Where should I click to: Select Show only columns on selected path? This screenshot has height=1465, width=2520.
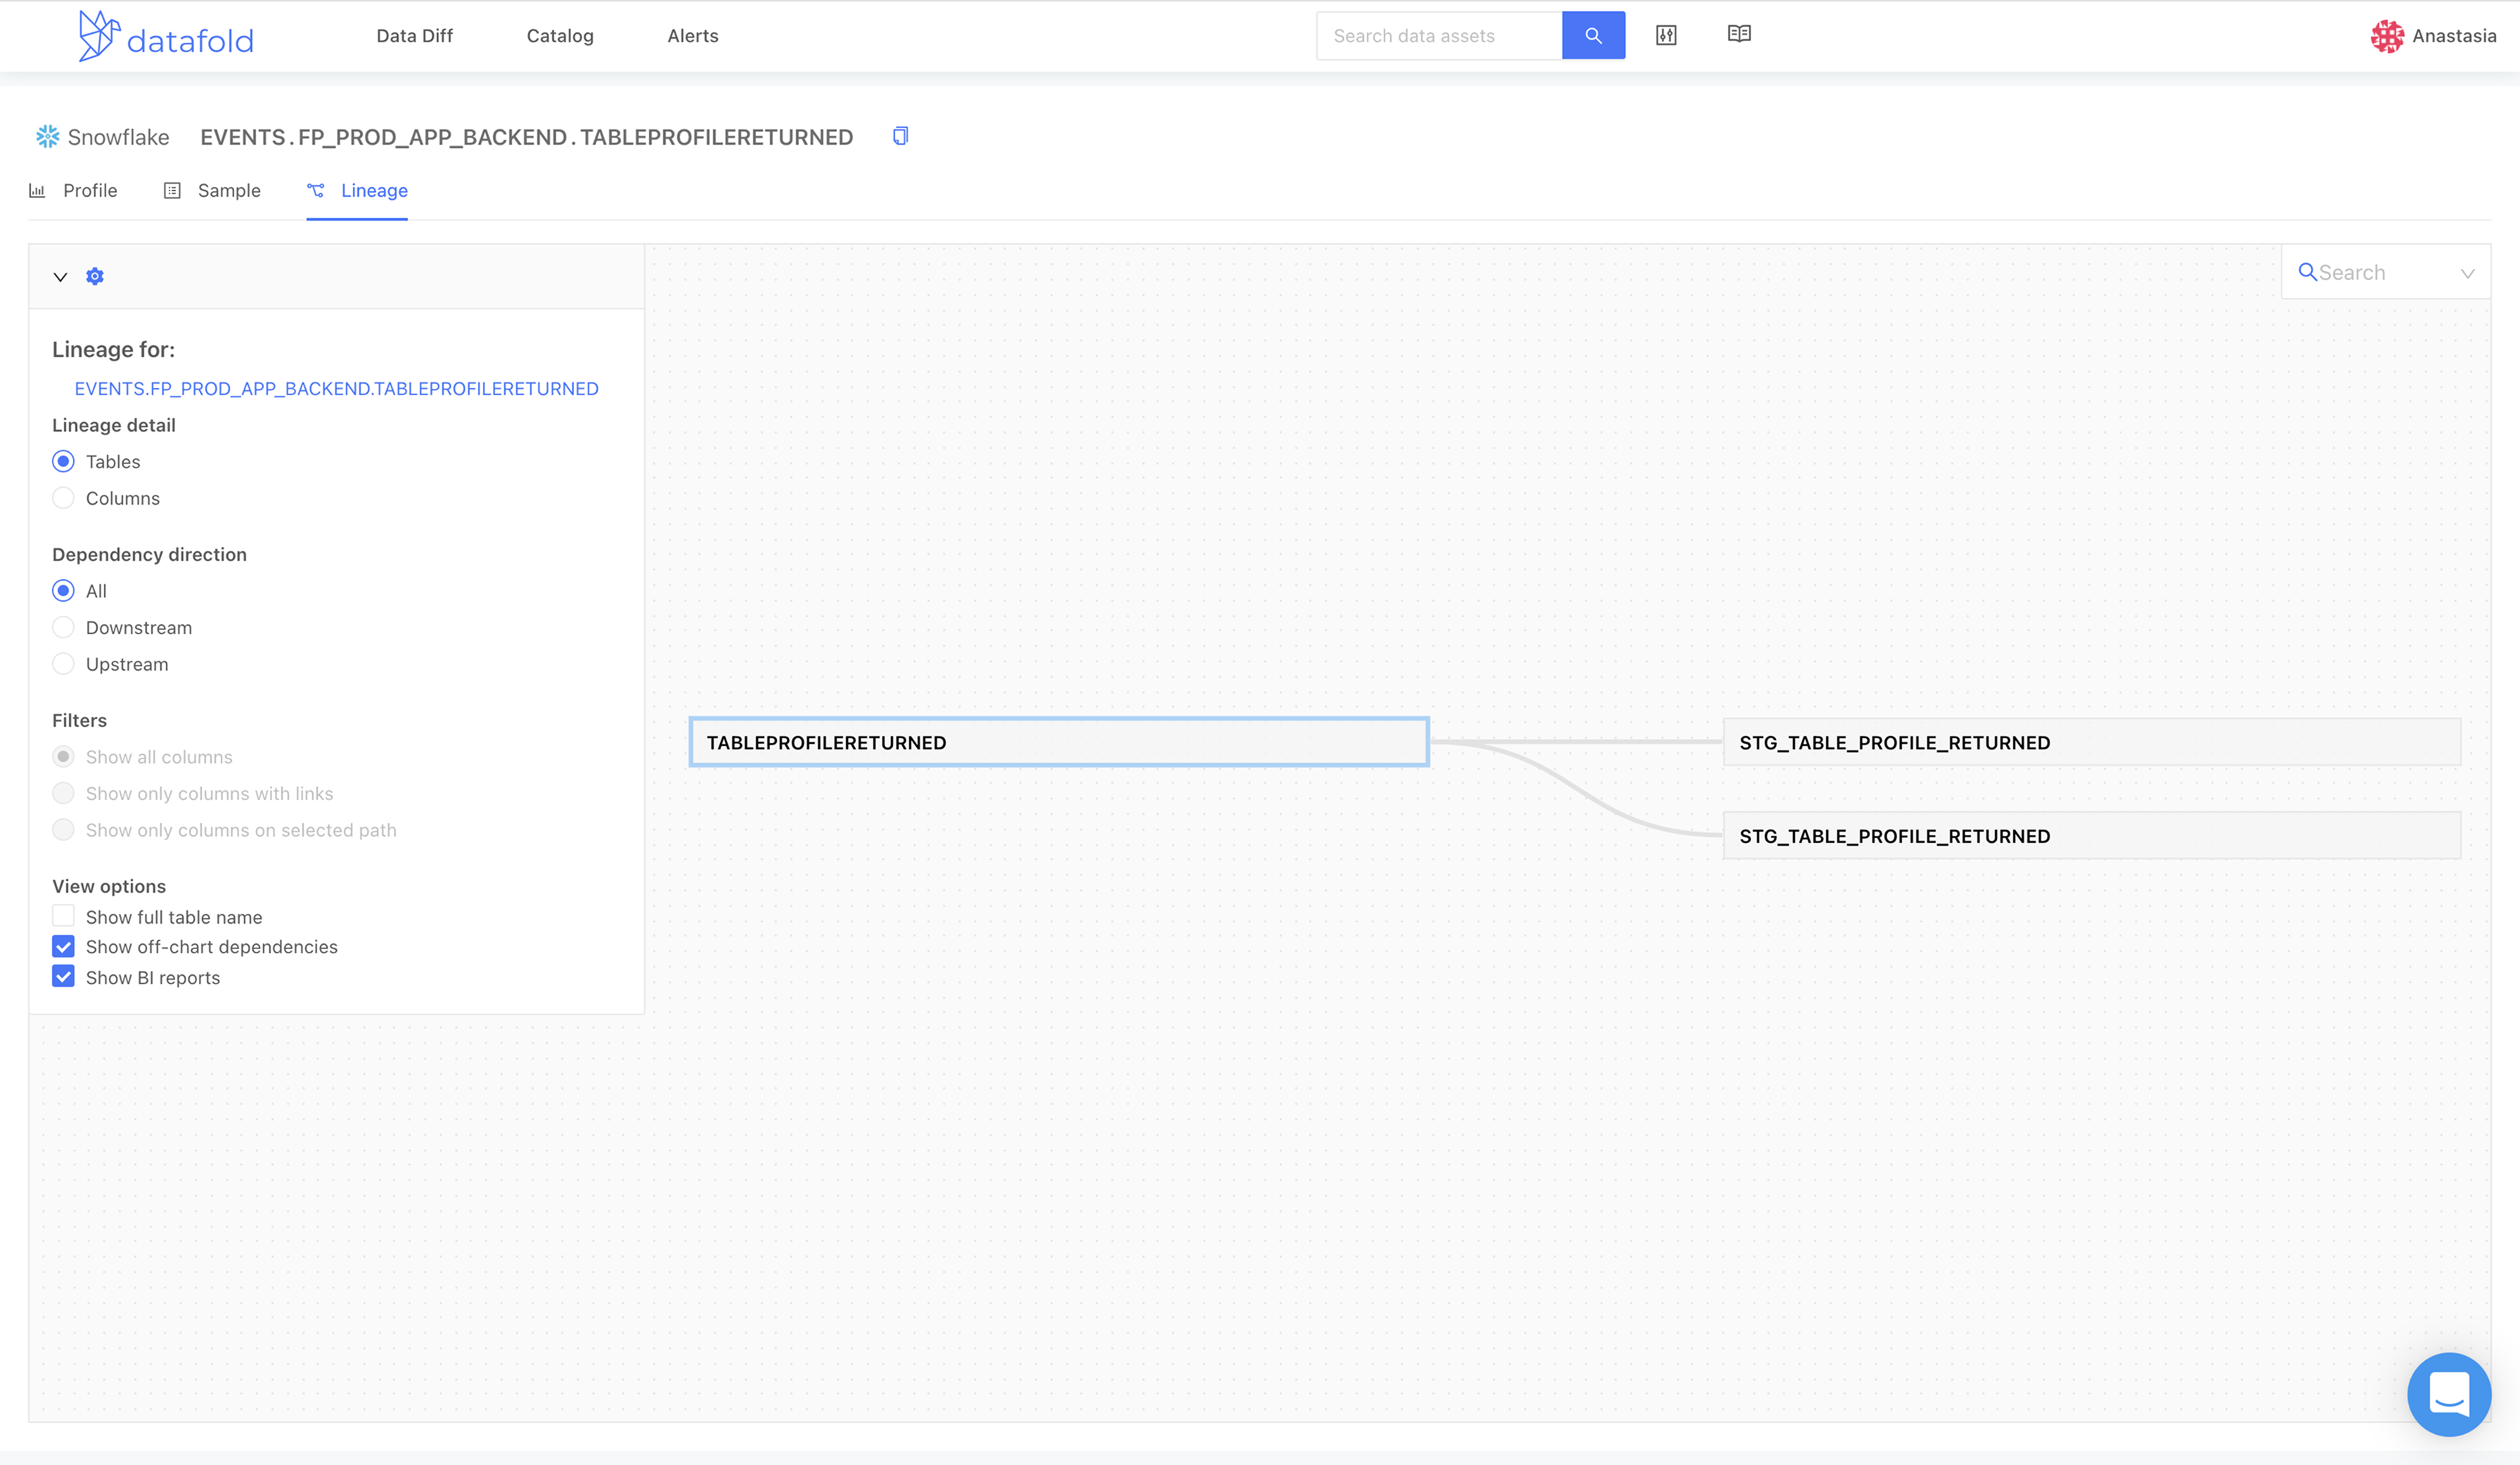[63, 830]
